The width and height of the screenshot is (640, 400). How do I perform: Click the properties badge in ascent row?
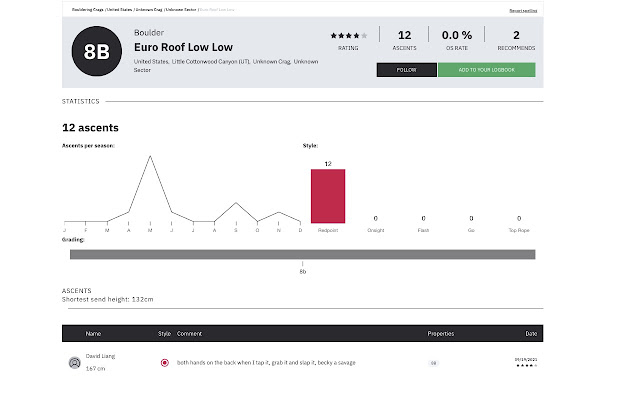coord(434,363)
